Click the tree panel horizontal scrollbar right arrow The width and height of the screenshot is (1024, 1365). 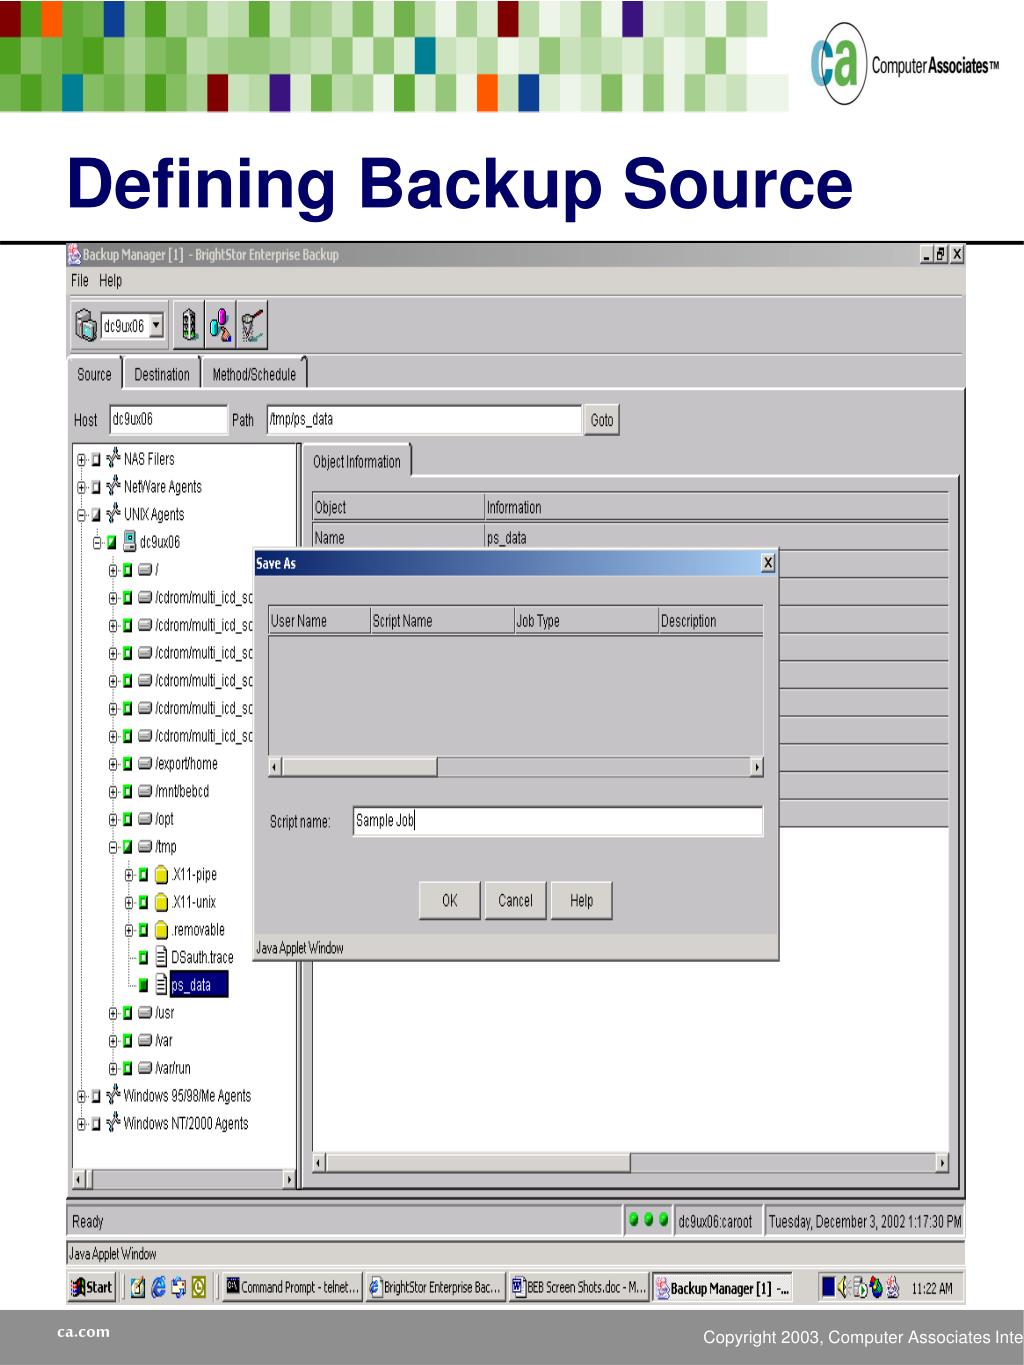pos(290,1180)
